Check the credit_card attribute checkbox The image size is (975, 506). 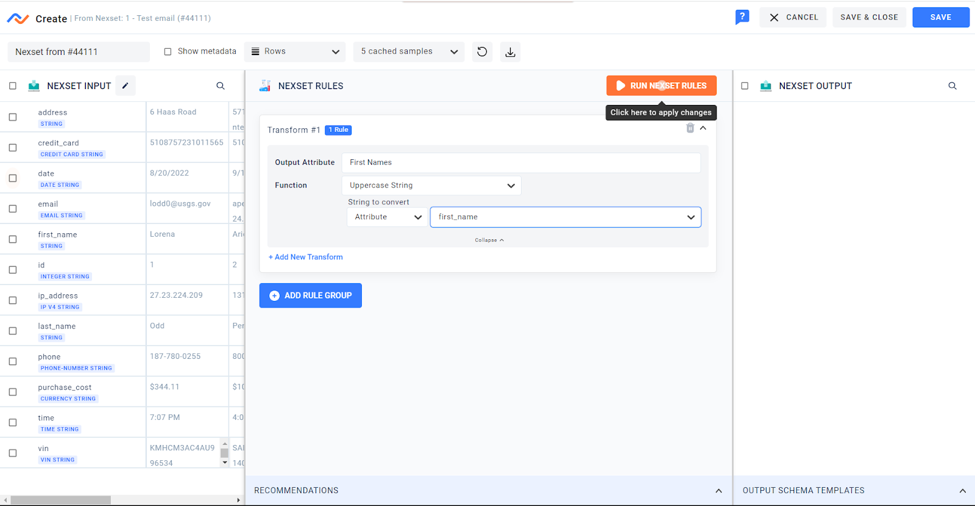13,148
